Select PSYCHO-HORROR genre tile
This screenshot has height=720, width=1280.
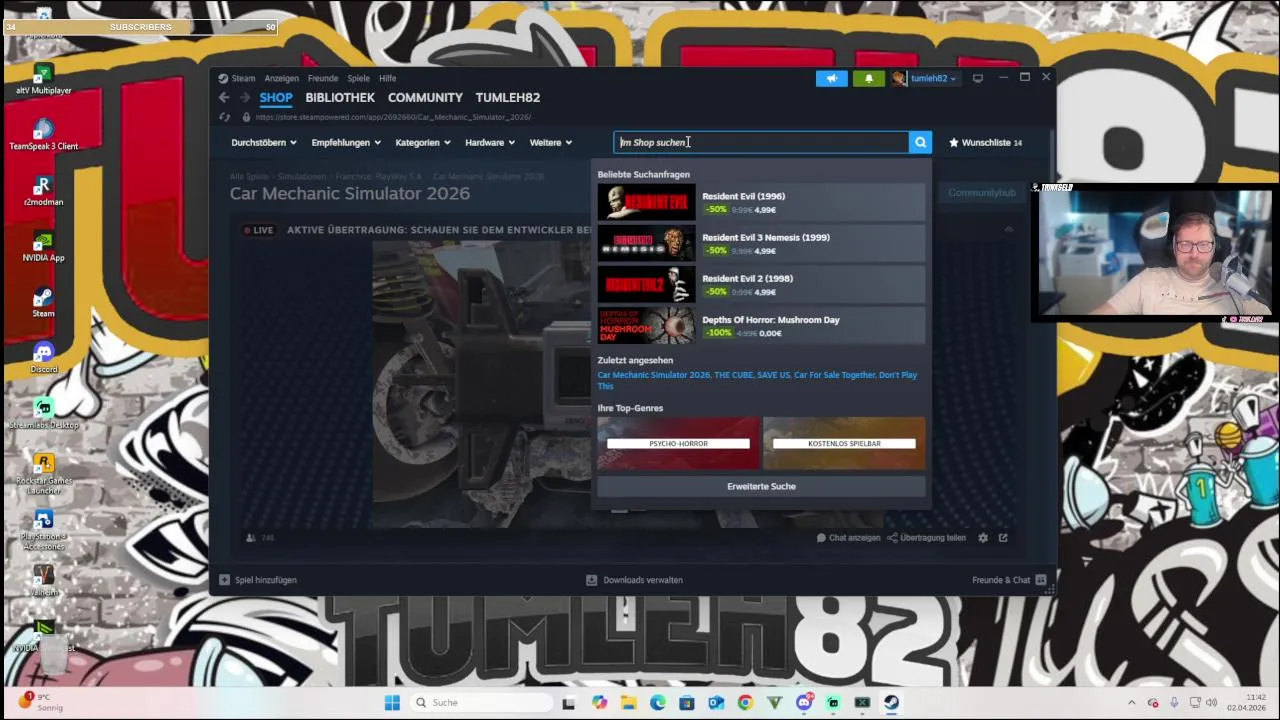pyautogui.click(x=679, y=443)
